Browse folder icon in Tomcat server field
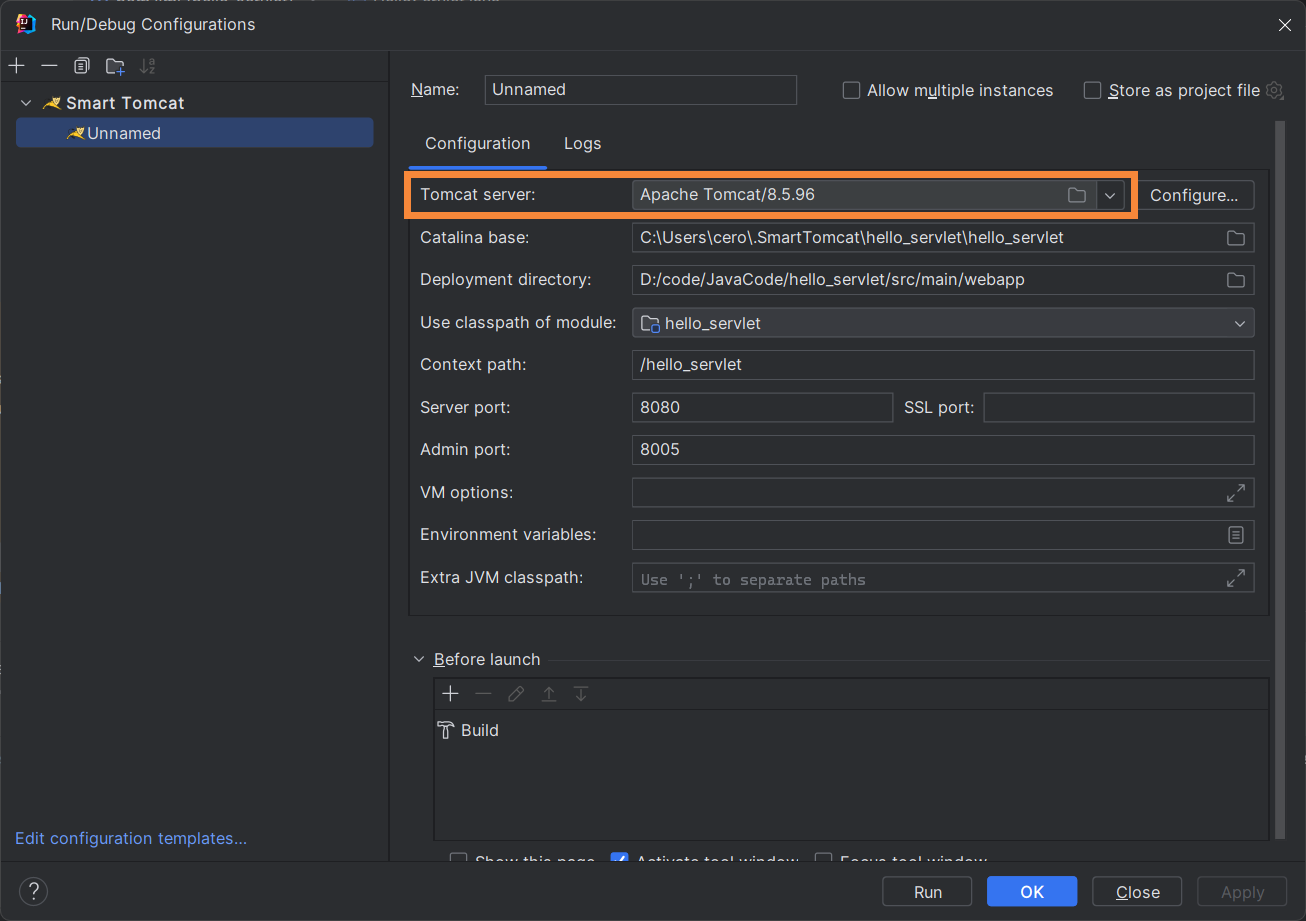 click(1077, 195)
